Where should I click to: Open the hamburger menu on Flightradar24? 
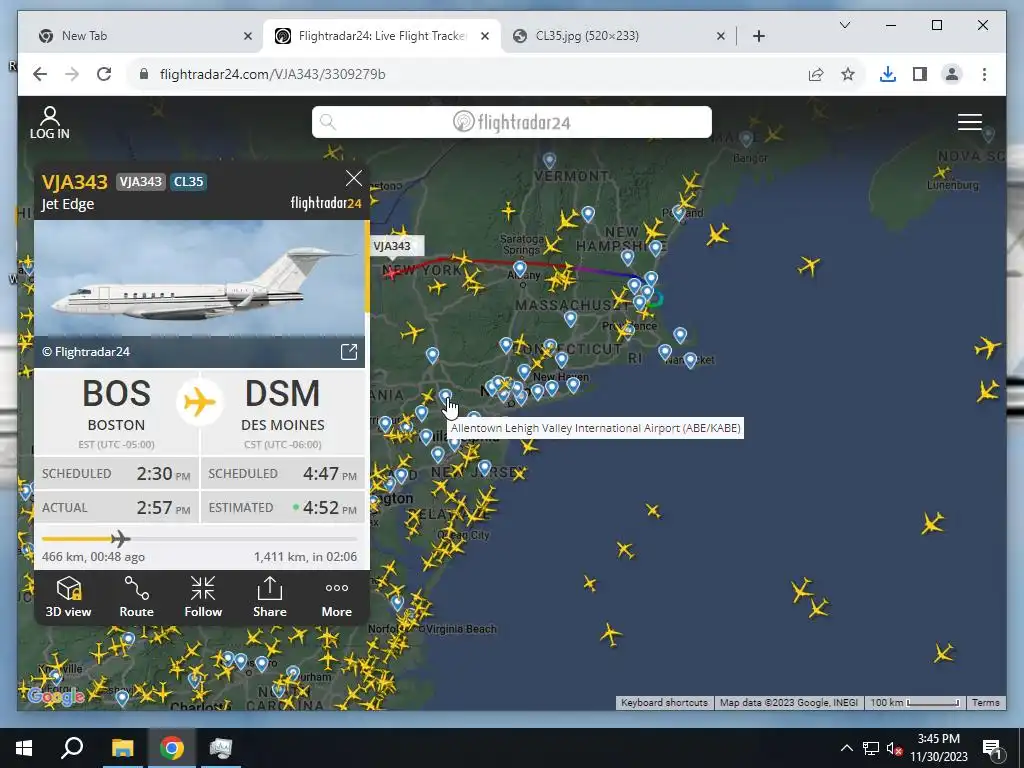[x=969, y=122]
